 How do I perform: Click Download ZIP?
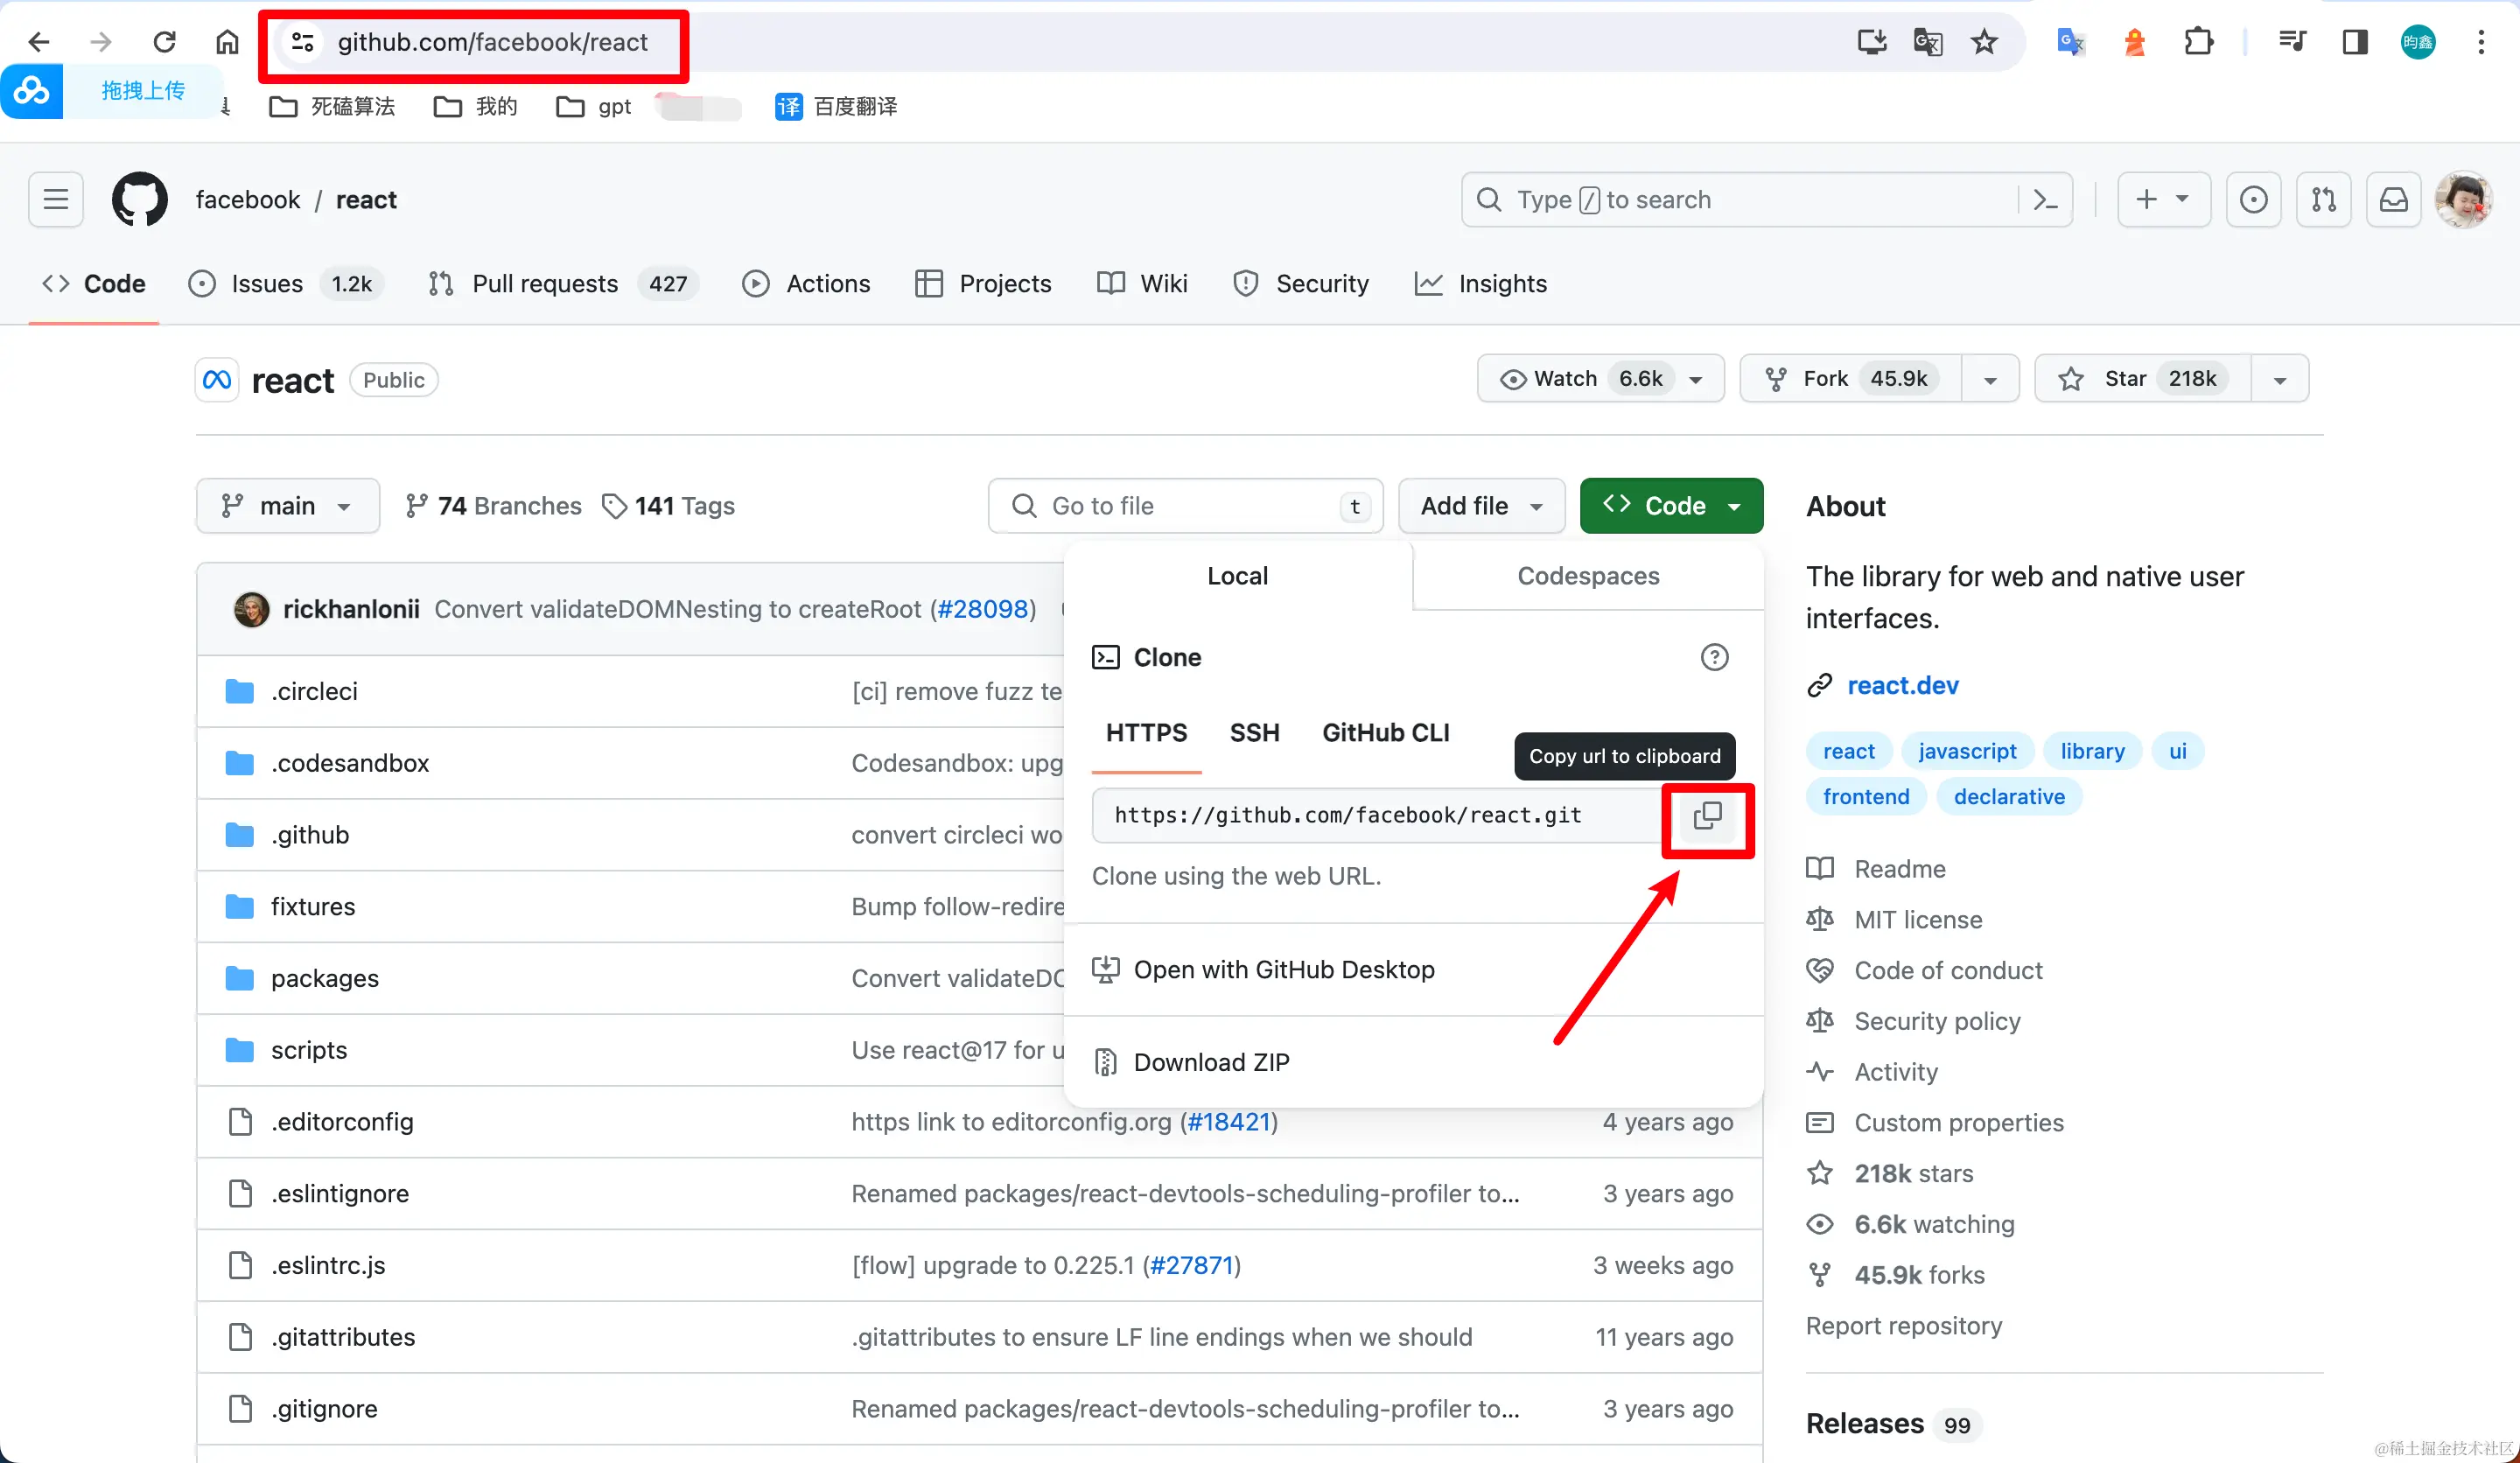[x=1210, y=1062]
